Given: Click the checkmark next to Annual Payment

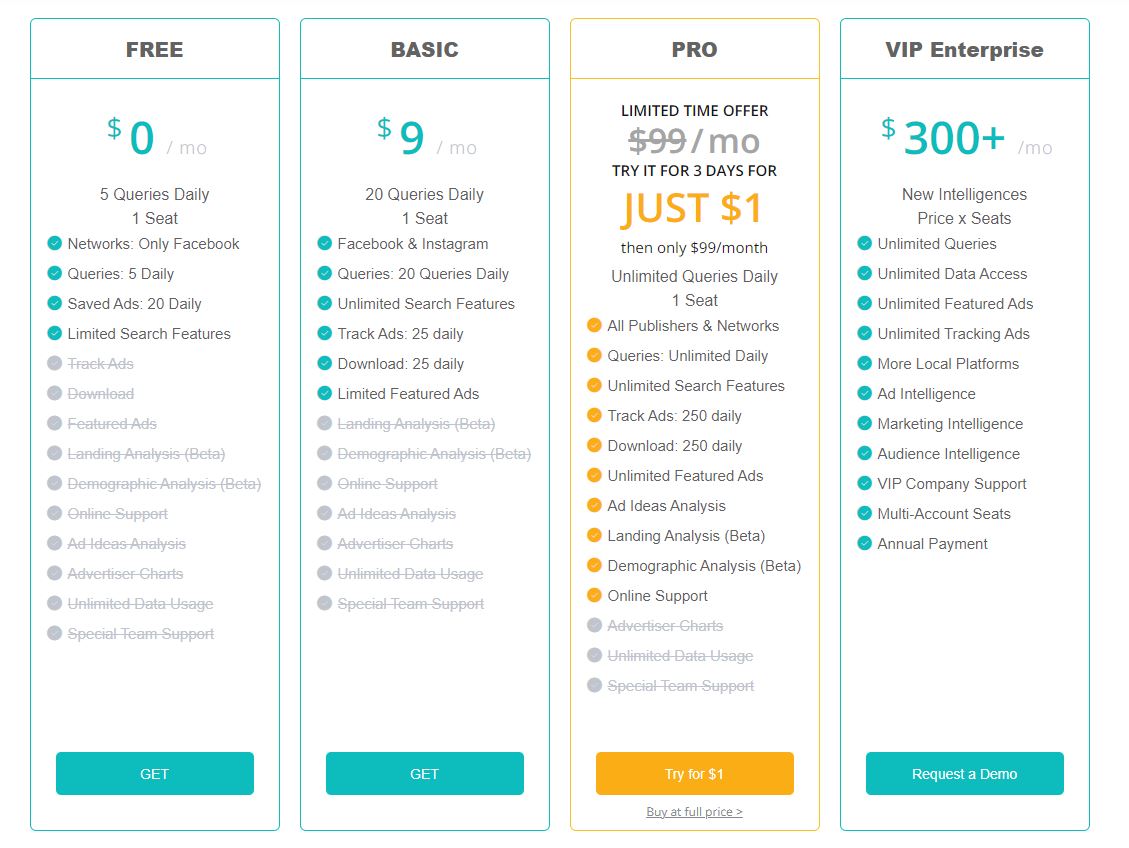Looking at the screenshot, I should point(864,543).
